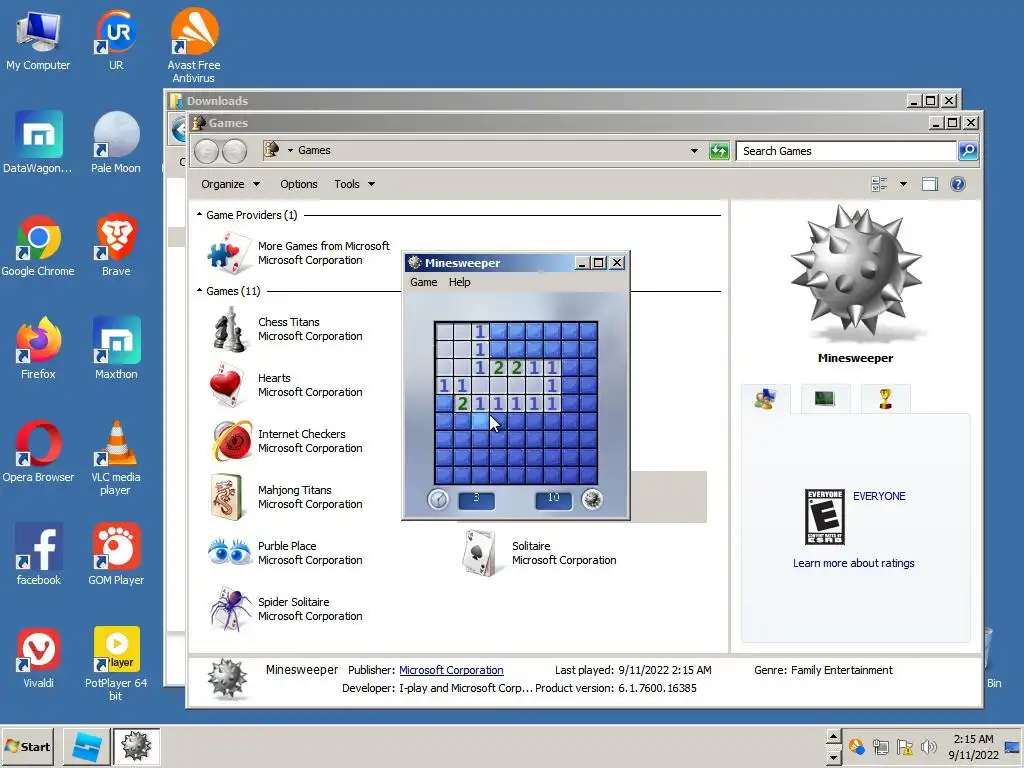Screen dimensions: 1024x768
Task: Click the Minesweeper timer clock icon
Action: pyautogui.click(x=438, y=500)
